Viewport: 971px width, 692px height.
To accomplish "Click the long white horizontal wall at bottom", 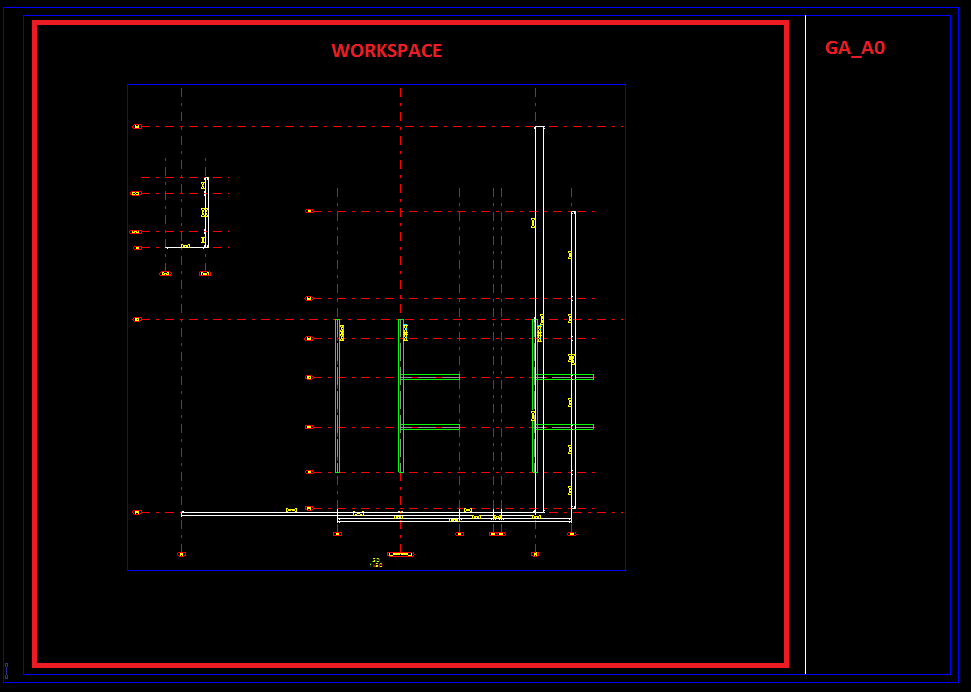I will click(x=250, y=513).
